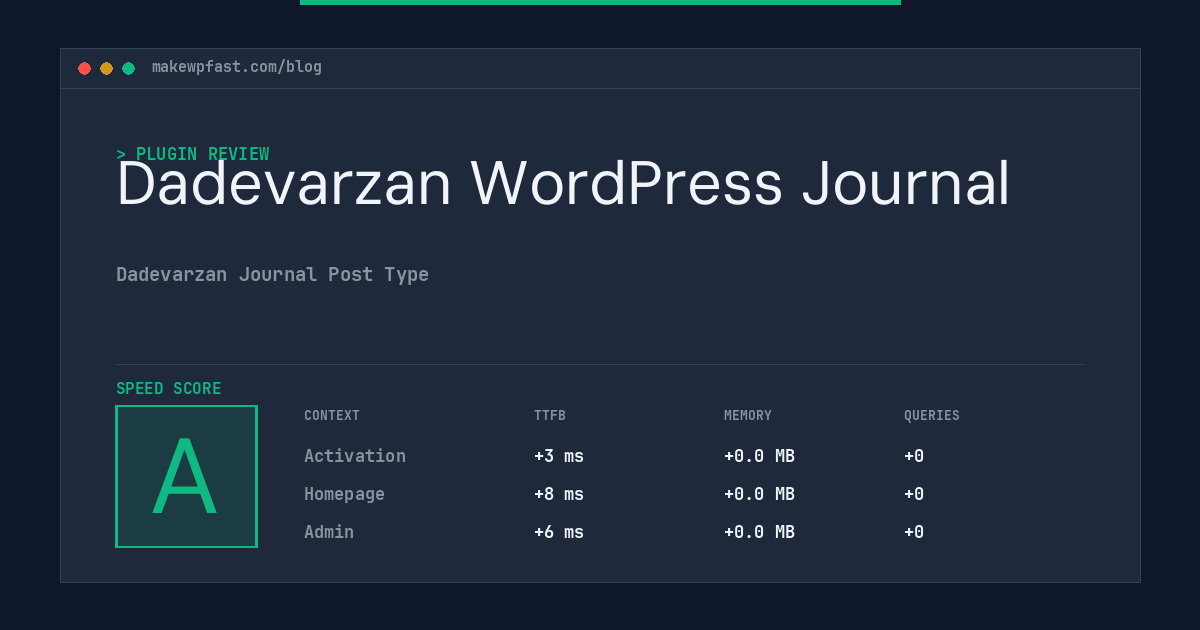Screen dimensions: 1200x630
Task: Click the green window dot
Action: 128,68
